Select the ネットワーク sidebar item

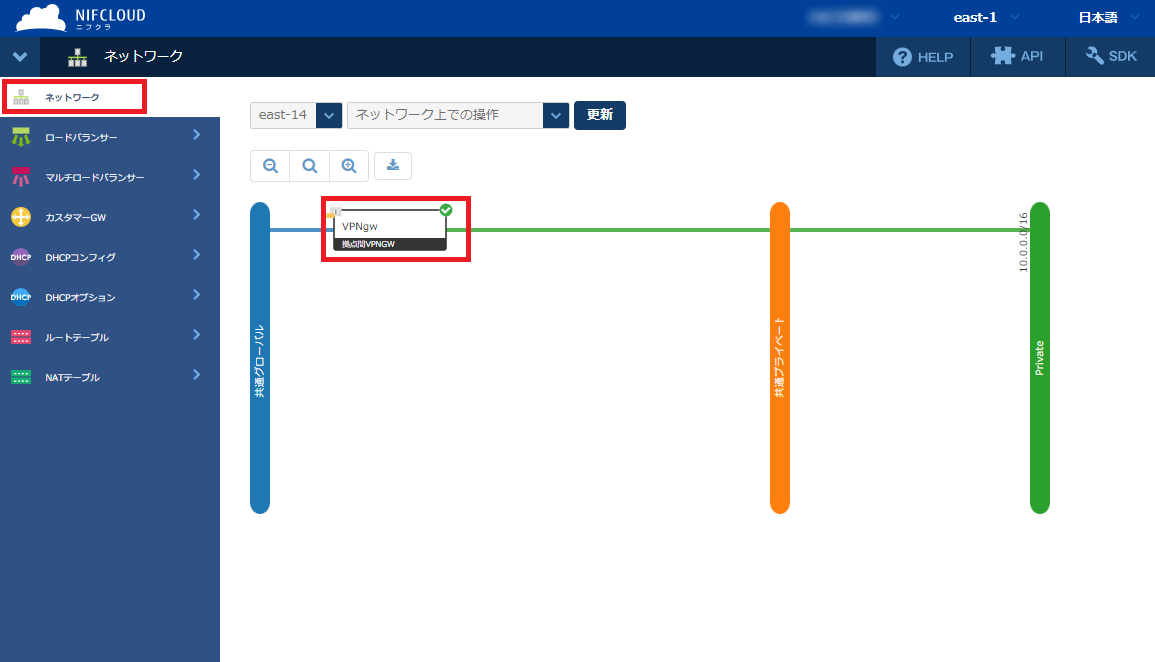pyautogui.click(x=74, y=97)
